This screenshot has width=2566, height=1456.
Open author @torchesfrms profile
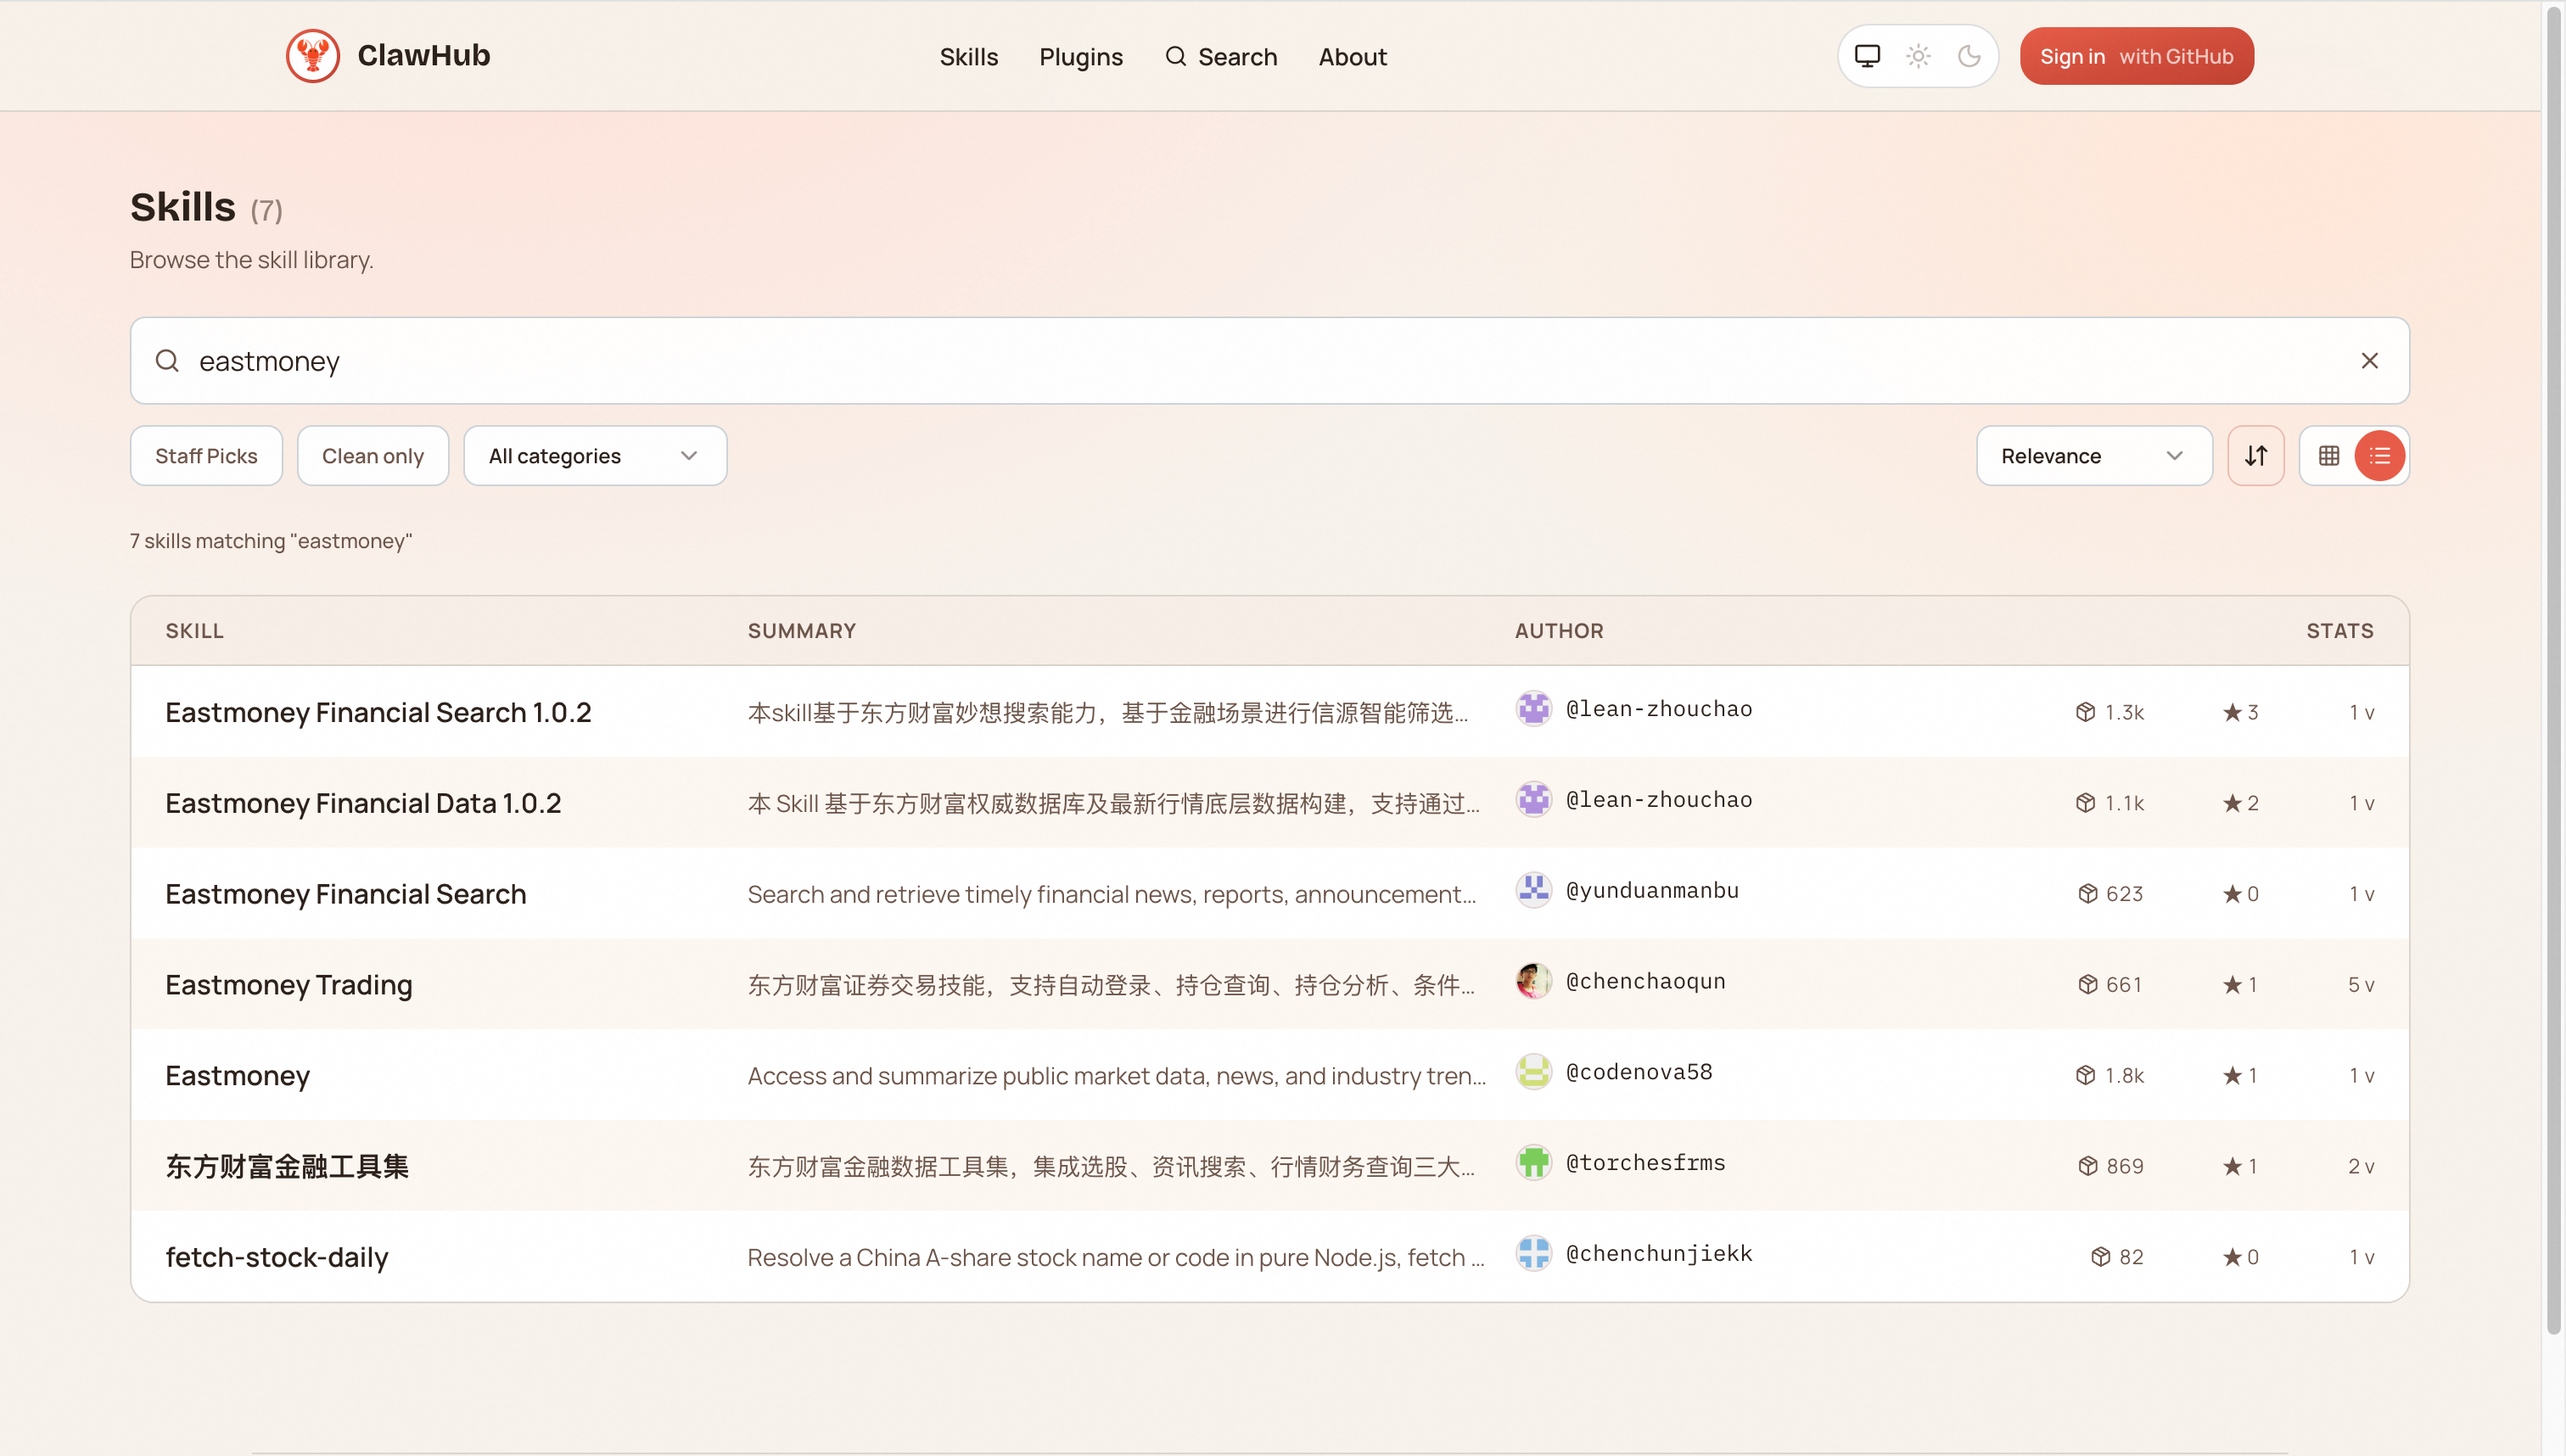[x=1646, y=1163]
